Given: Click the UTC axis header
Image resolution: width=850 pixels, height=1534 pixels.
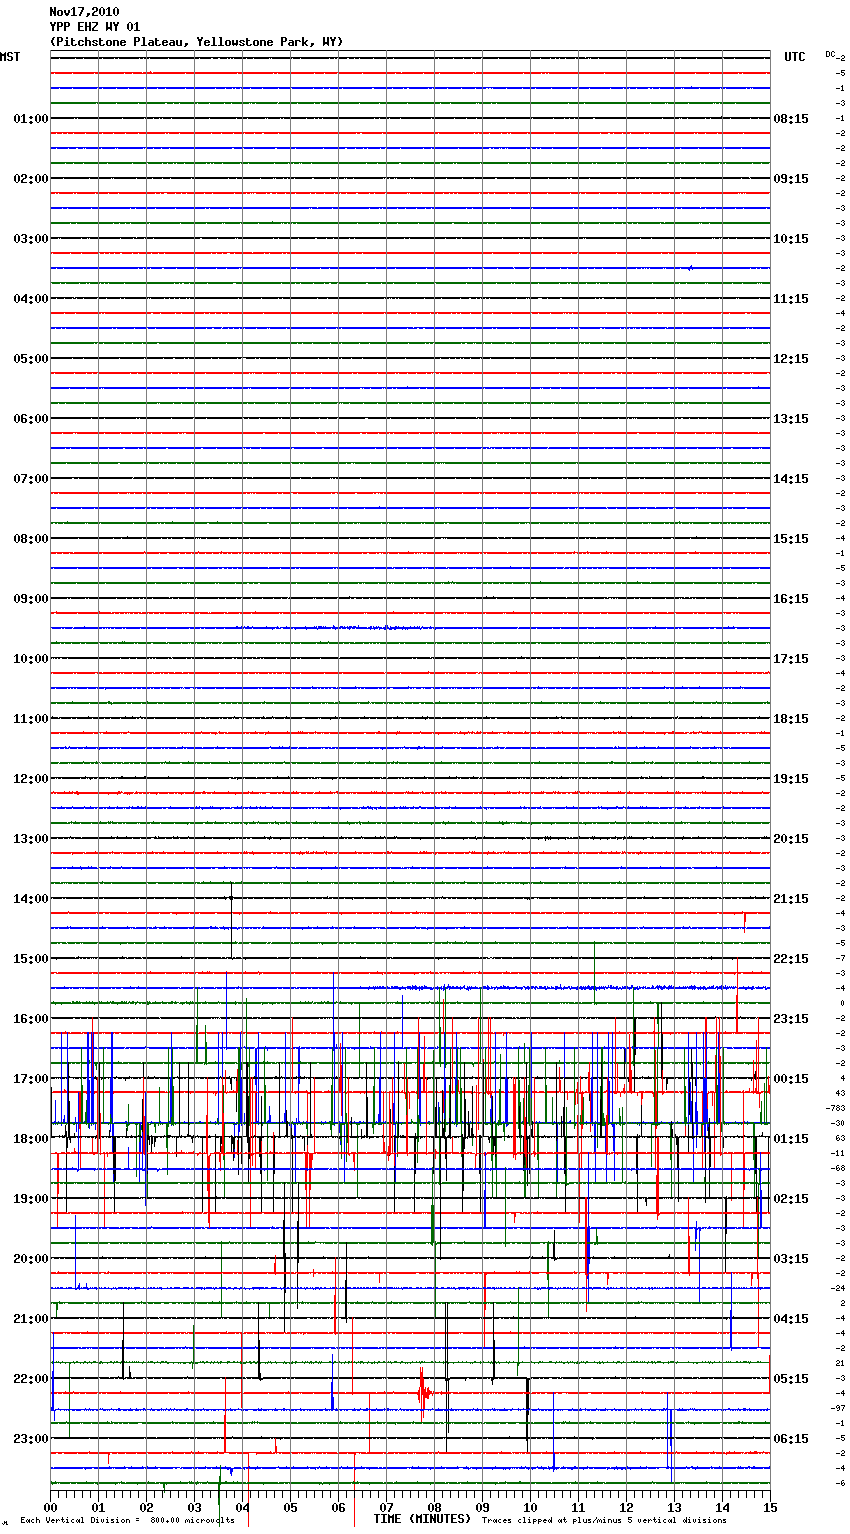Looking at the screenshot, I should pyautogui.click(x=795, y=57).
